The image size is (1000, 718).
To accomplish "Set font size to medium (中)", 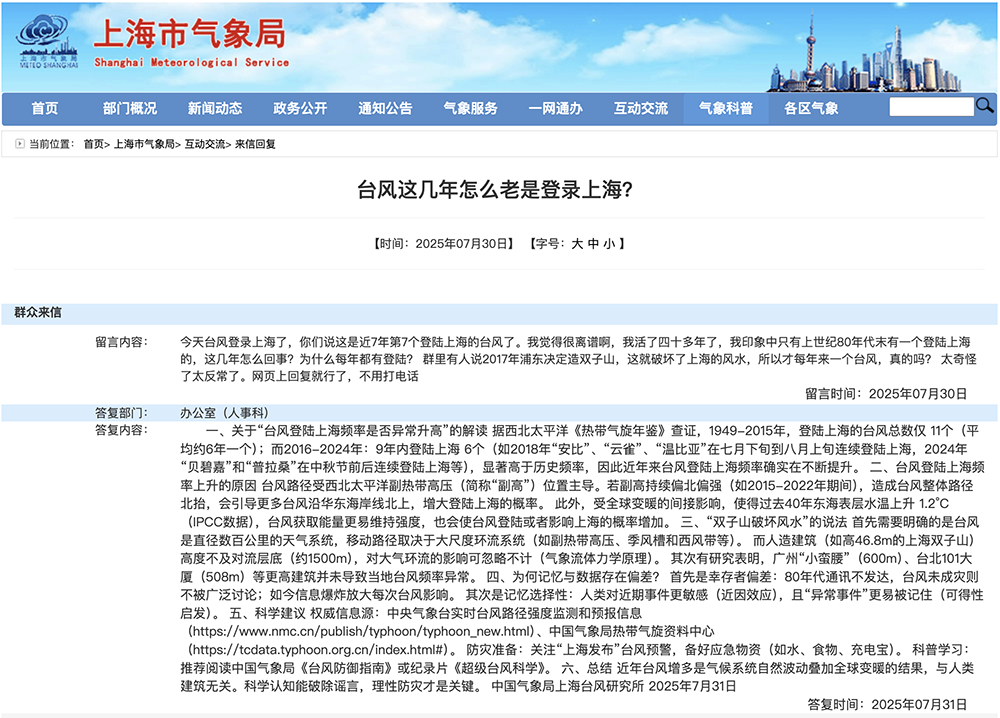I will pyautogui.click(x=592, y=243).
